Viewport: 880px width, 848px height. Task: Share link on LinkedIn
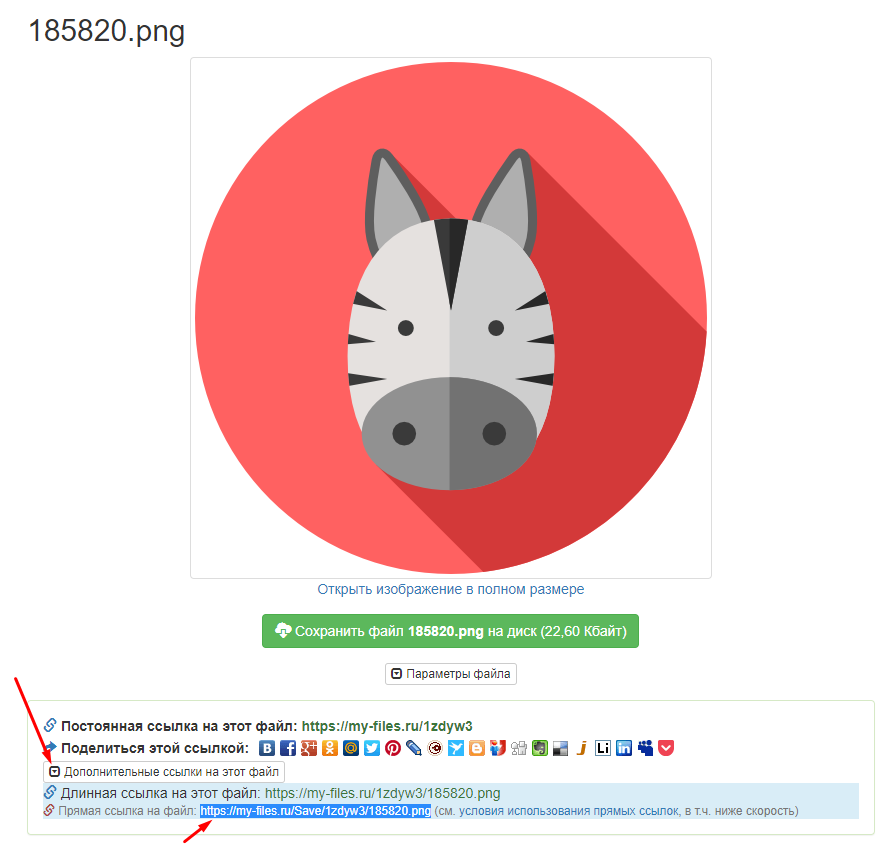coord(624,748)
